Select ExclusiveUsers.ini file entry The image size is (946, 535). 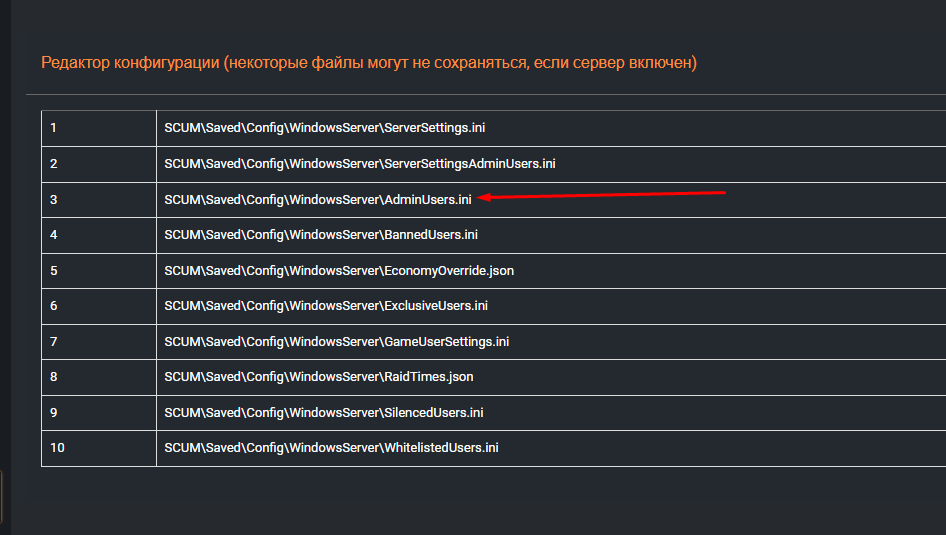[x=325, y=306]
